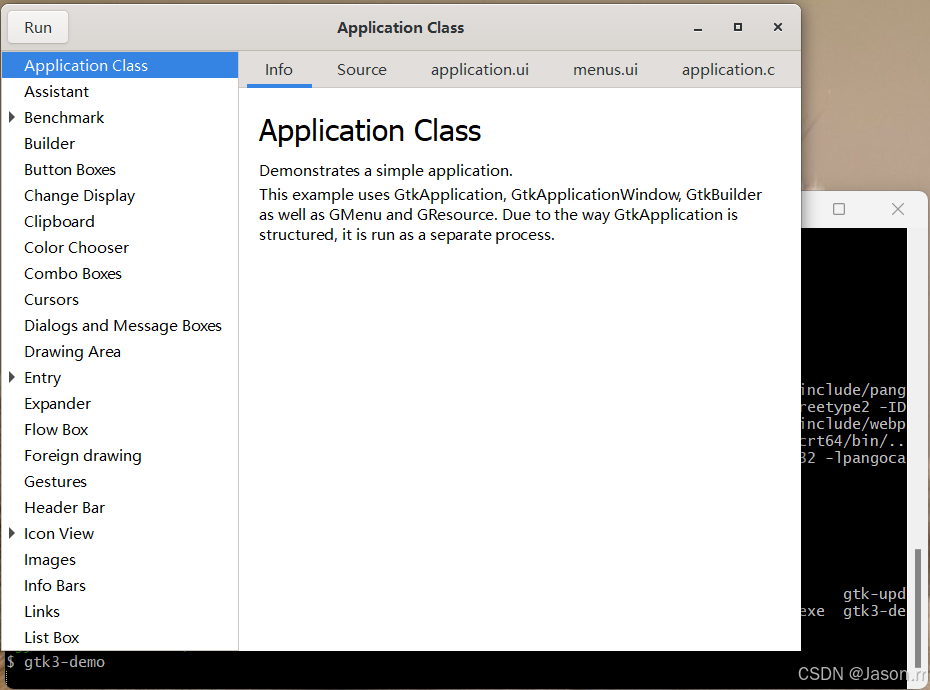Select the Benchmark demo entry
This screenshot has height=690, width=930.
coord(120,117)
